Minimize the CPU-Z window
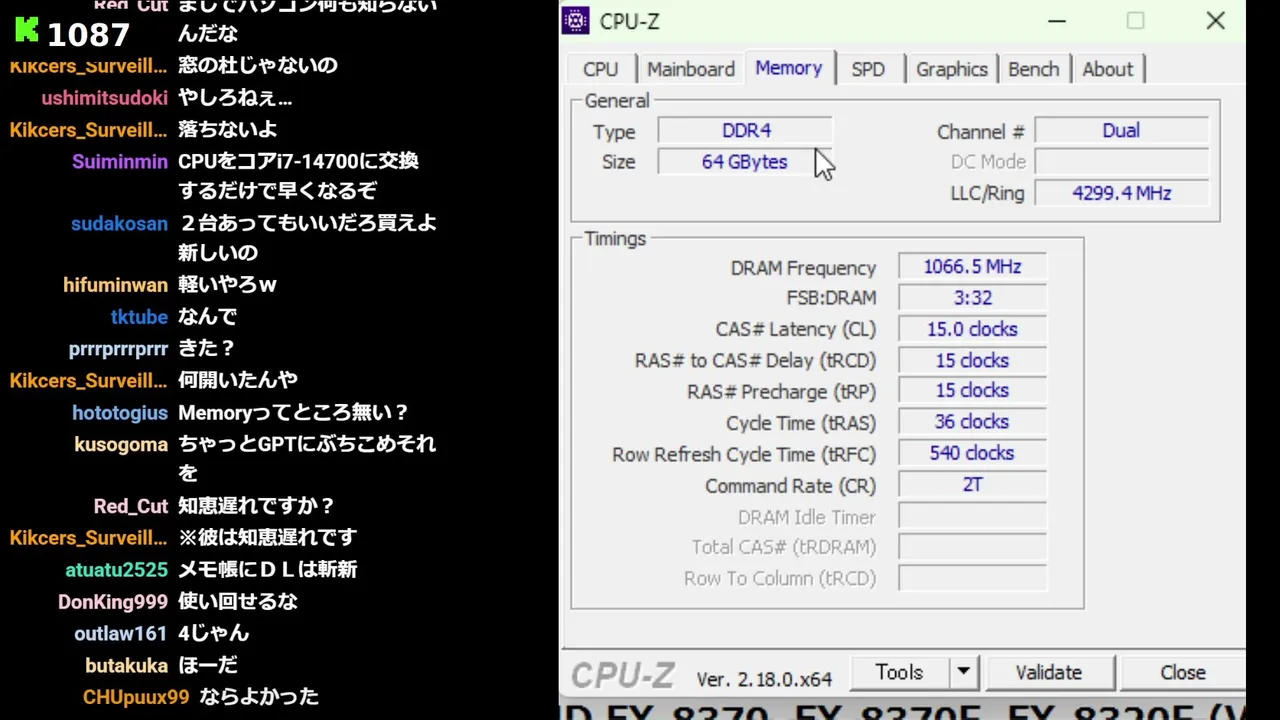 coord(1057,20)
